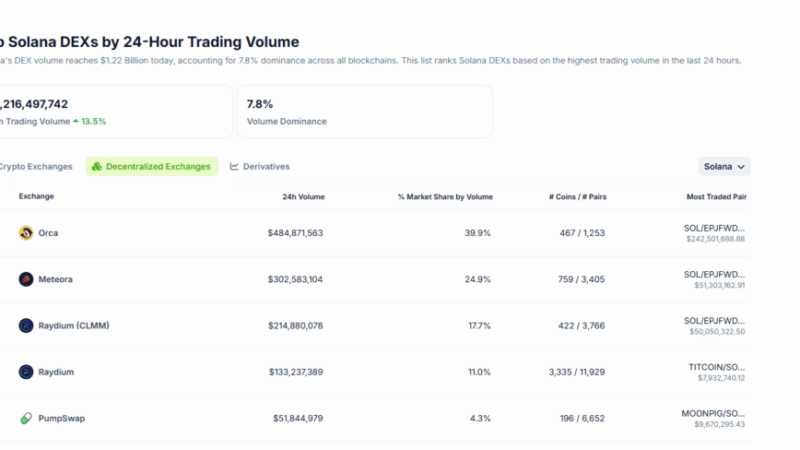Click the $7,932,740.12 pair volume

721,378
